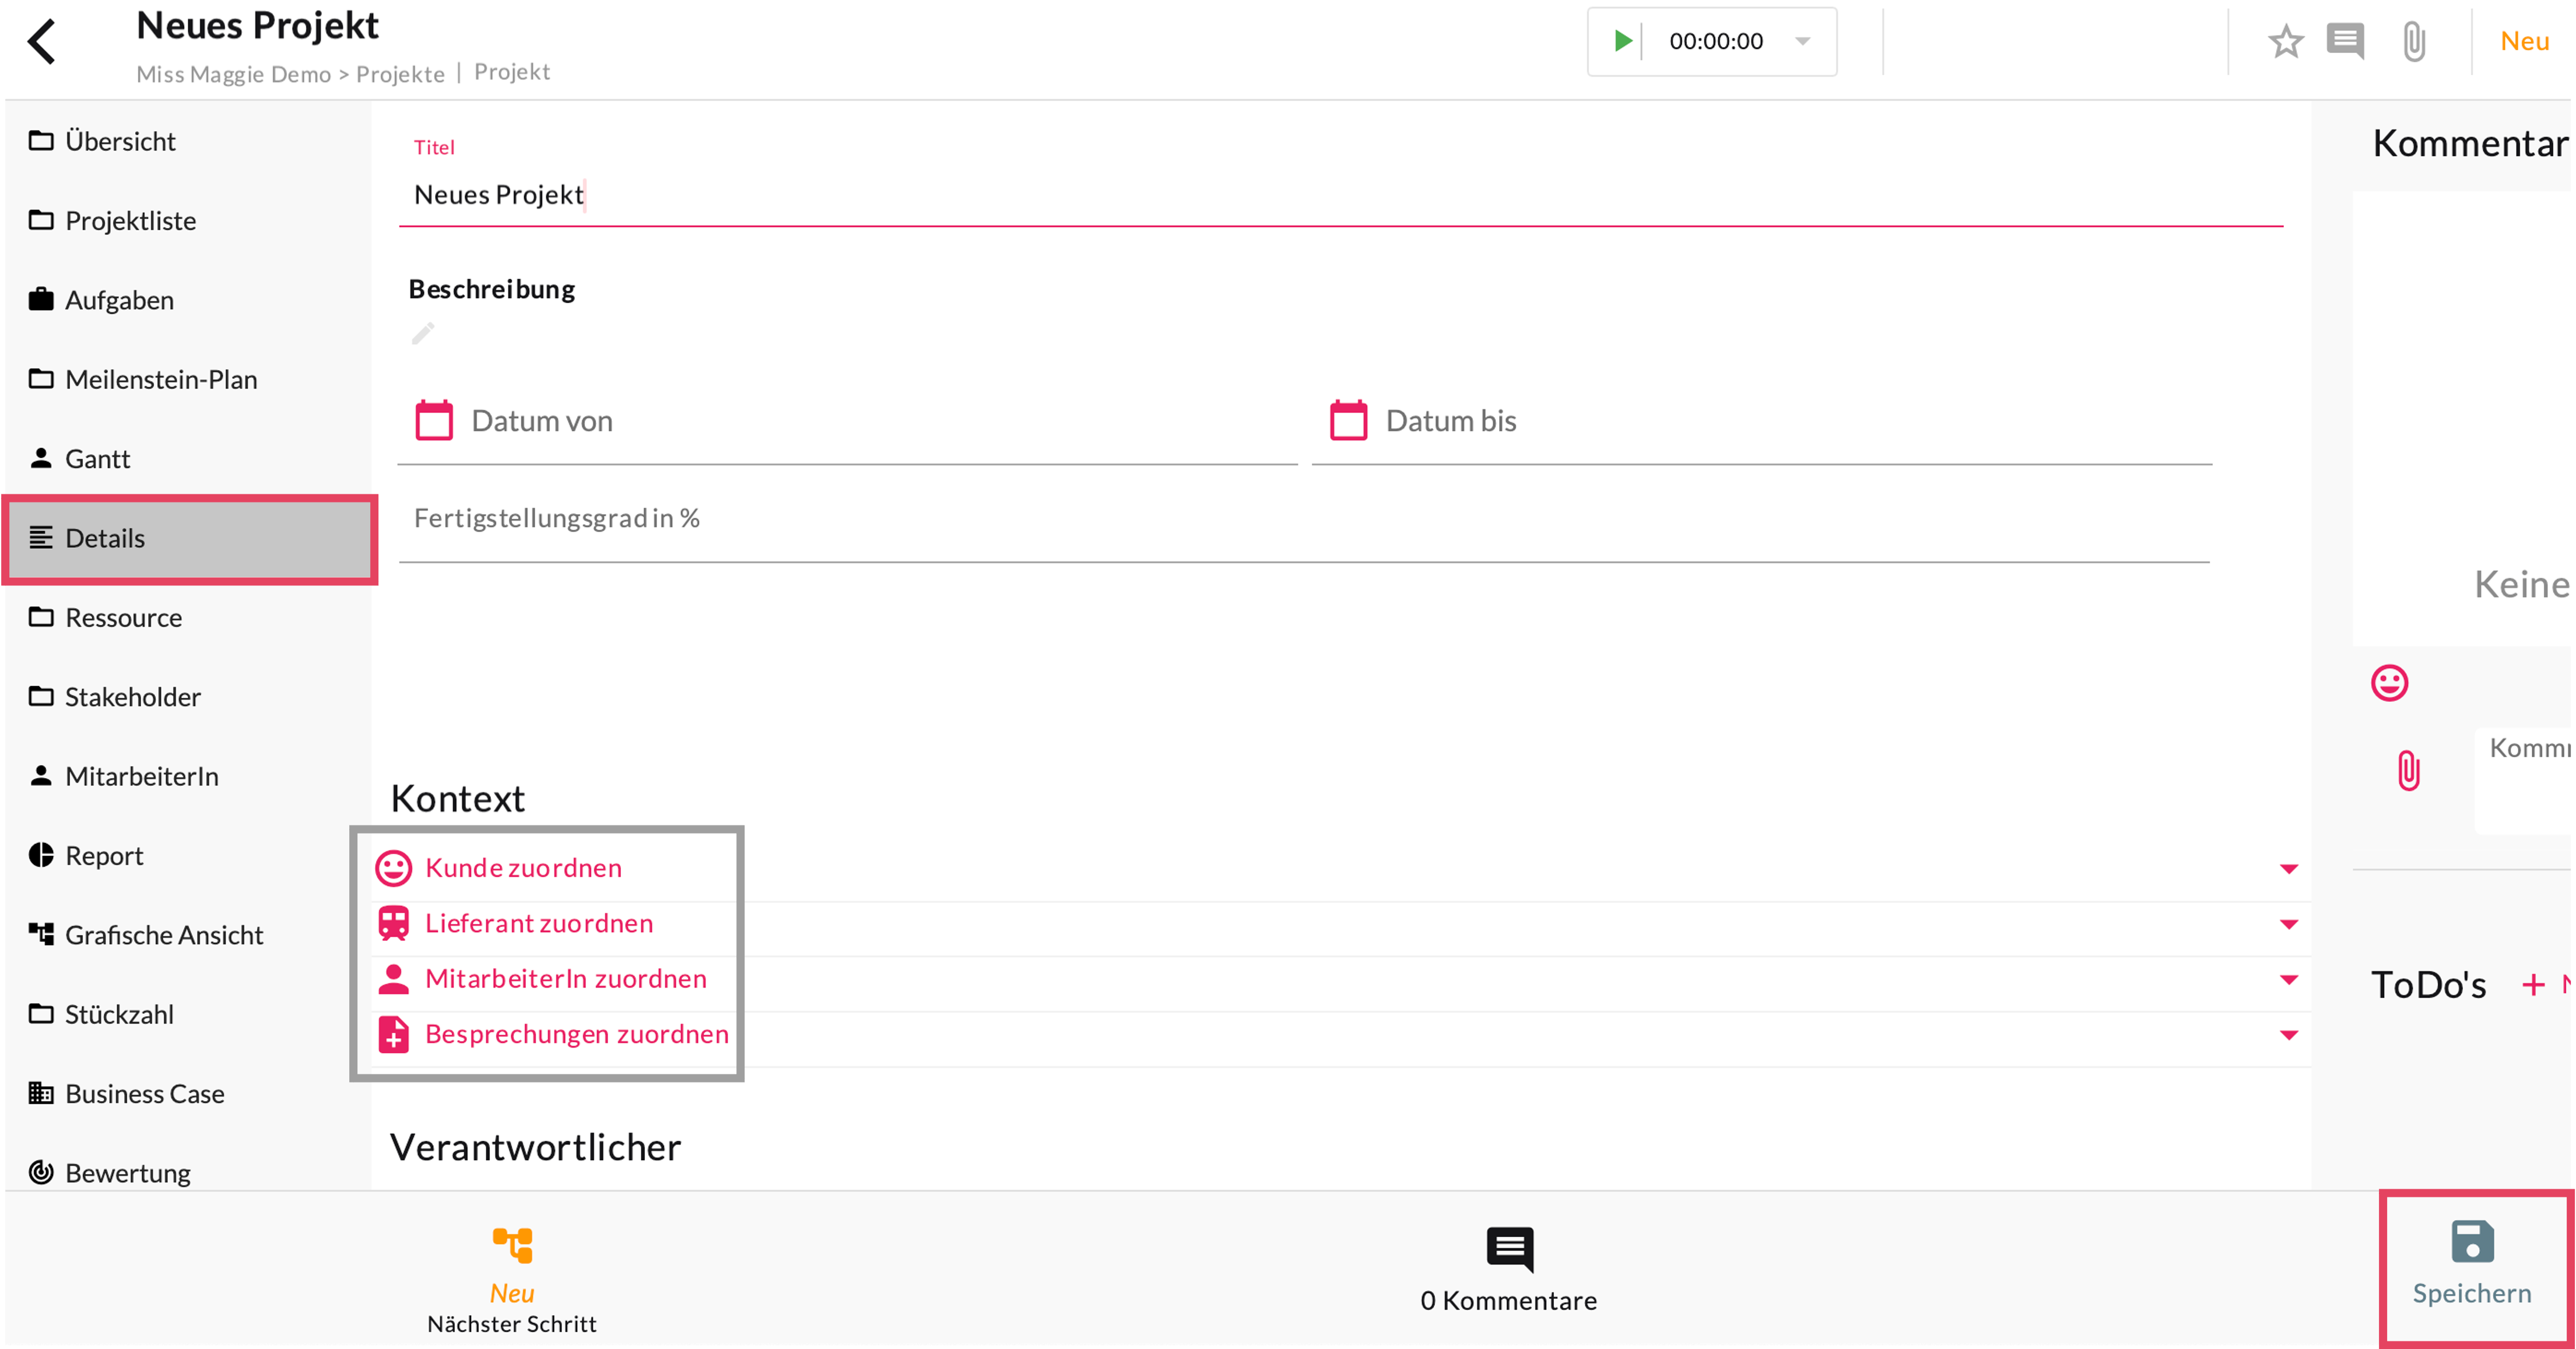
Task: Switch to Gantt view in sidebar
Action: pos(97,459)
